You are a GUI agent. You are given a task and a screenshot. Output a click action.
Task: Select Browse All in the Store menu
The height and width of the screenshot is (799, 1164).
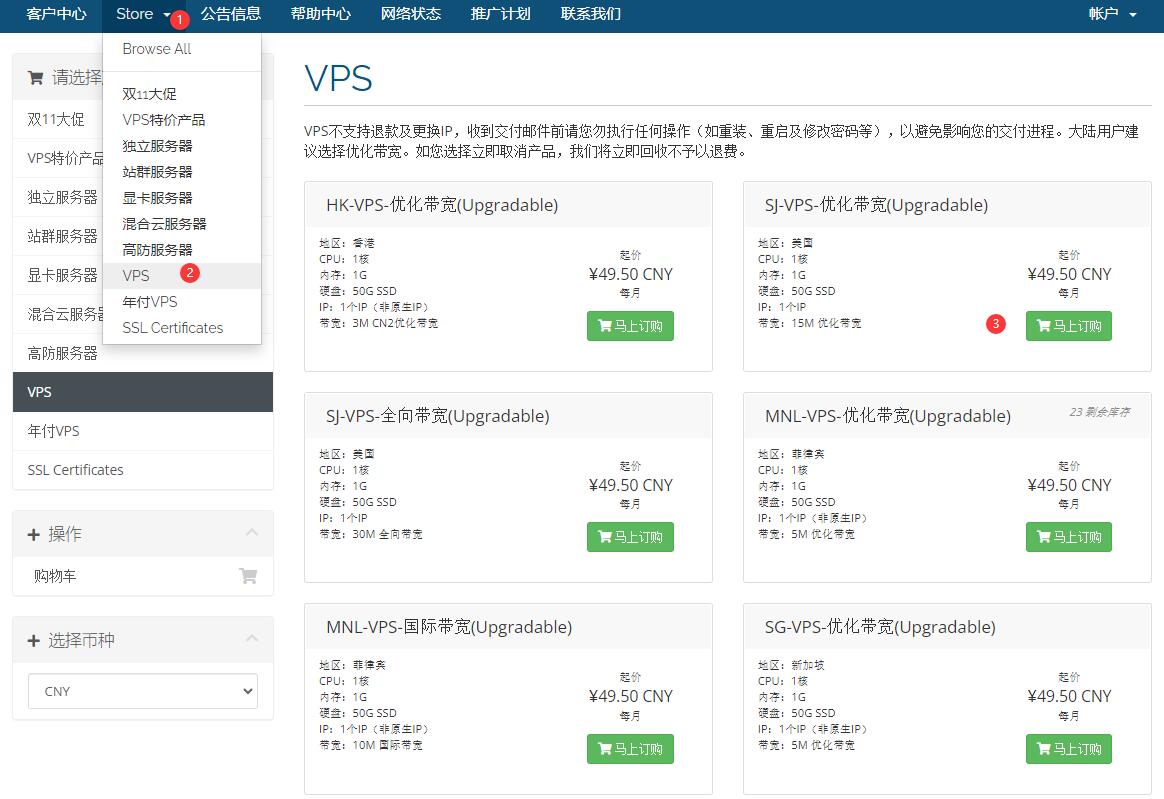(157, 49)
